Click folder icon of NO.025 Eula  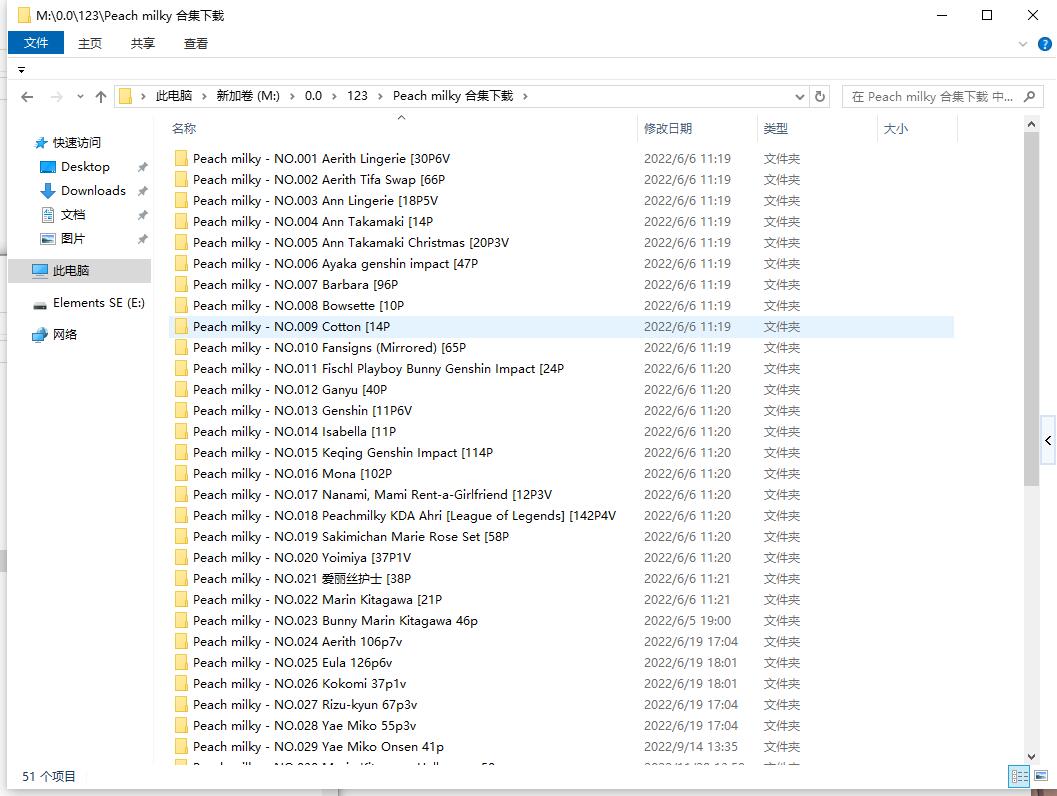point(181,663)
